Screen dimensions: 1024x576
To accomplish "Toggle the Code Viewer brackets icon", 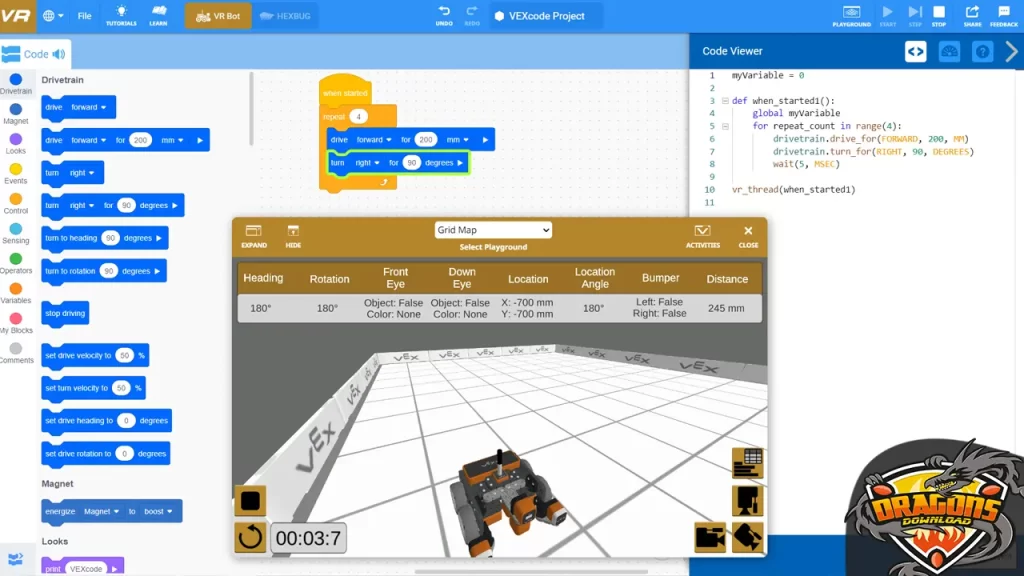I will pos(915,52).
